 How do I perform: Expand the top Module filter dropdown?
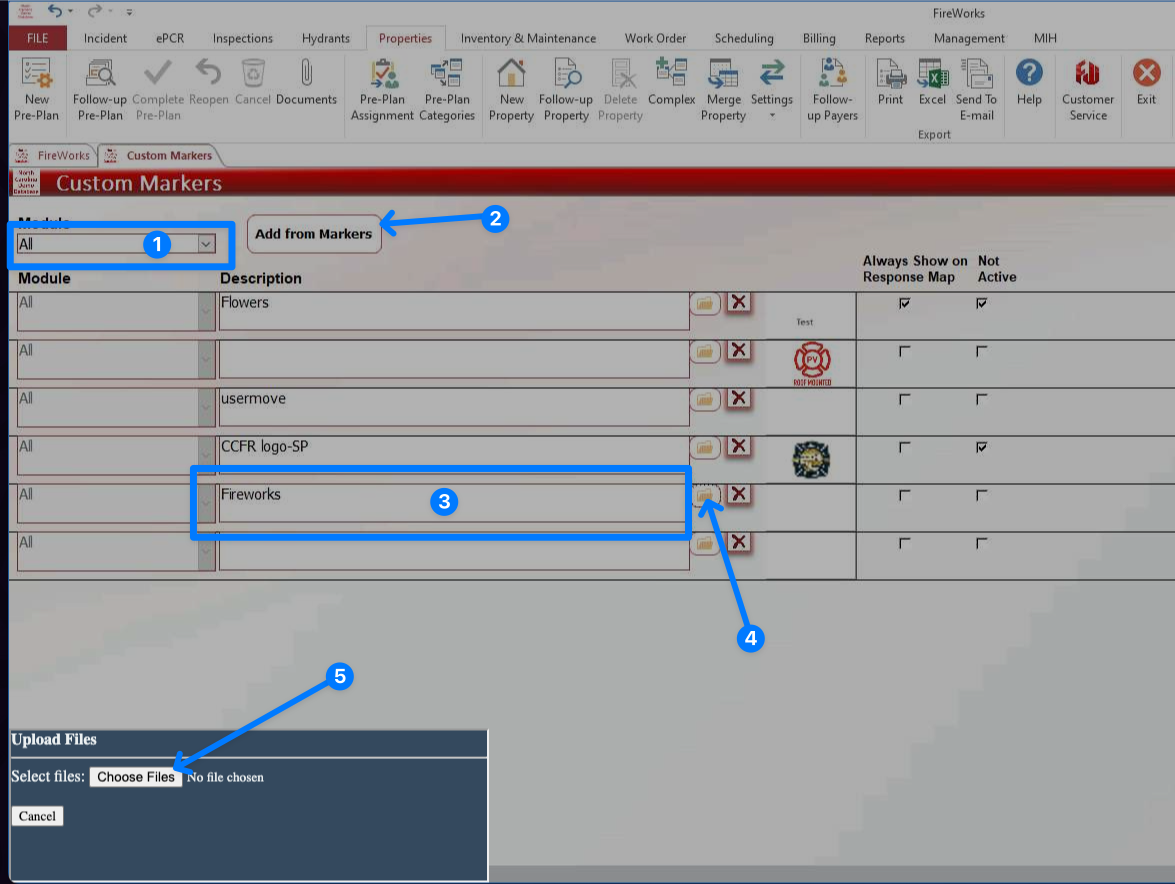click(x=206, y=244)
